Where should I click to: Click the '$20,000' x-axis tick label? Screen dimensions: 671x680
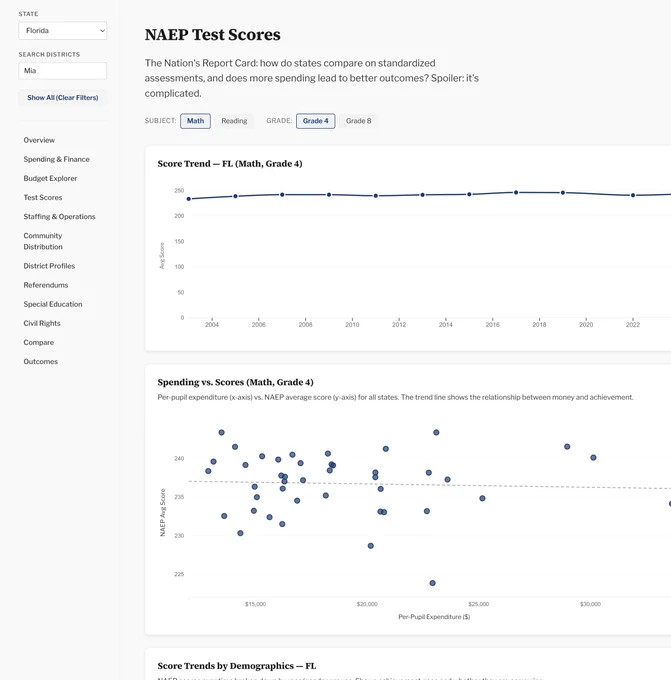click(x=367, y=604)
